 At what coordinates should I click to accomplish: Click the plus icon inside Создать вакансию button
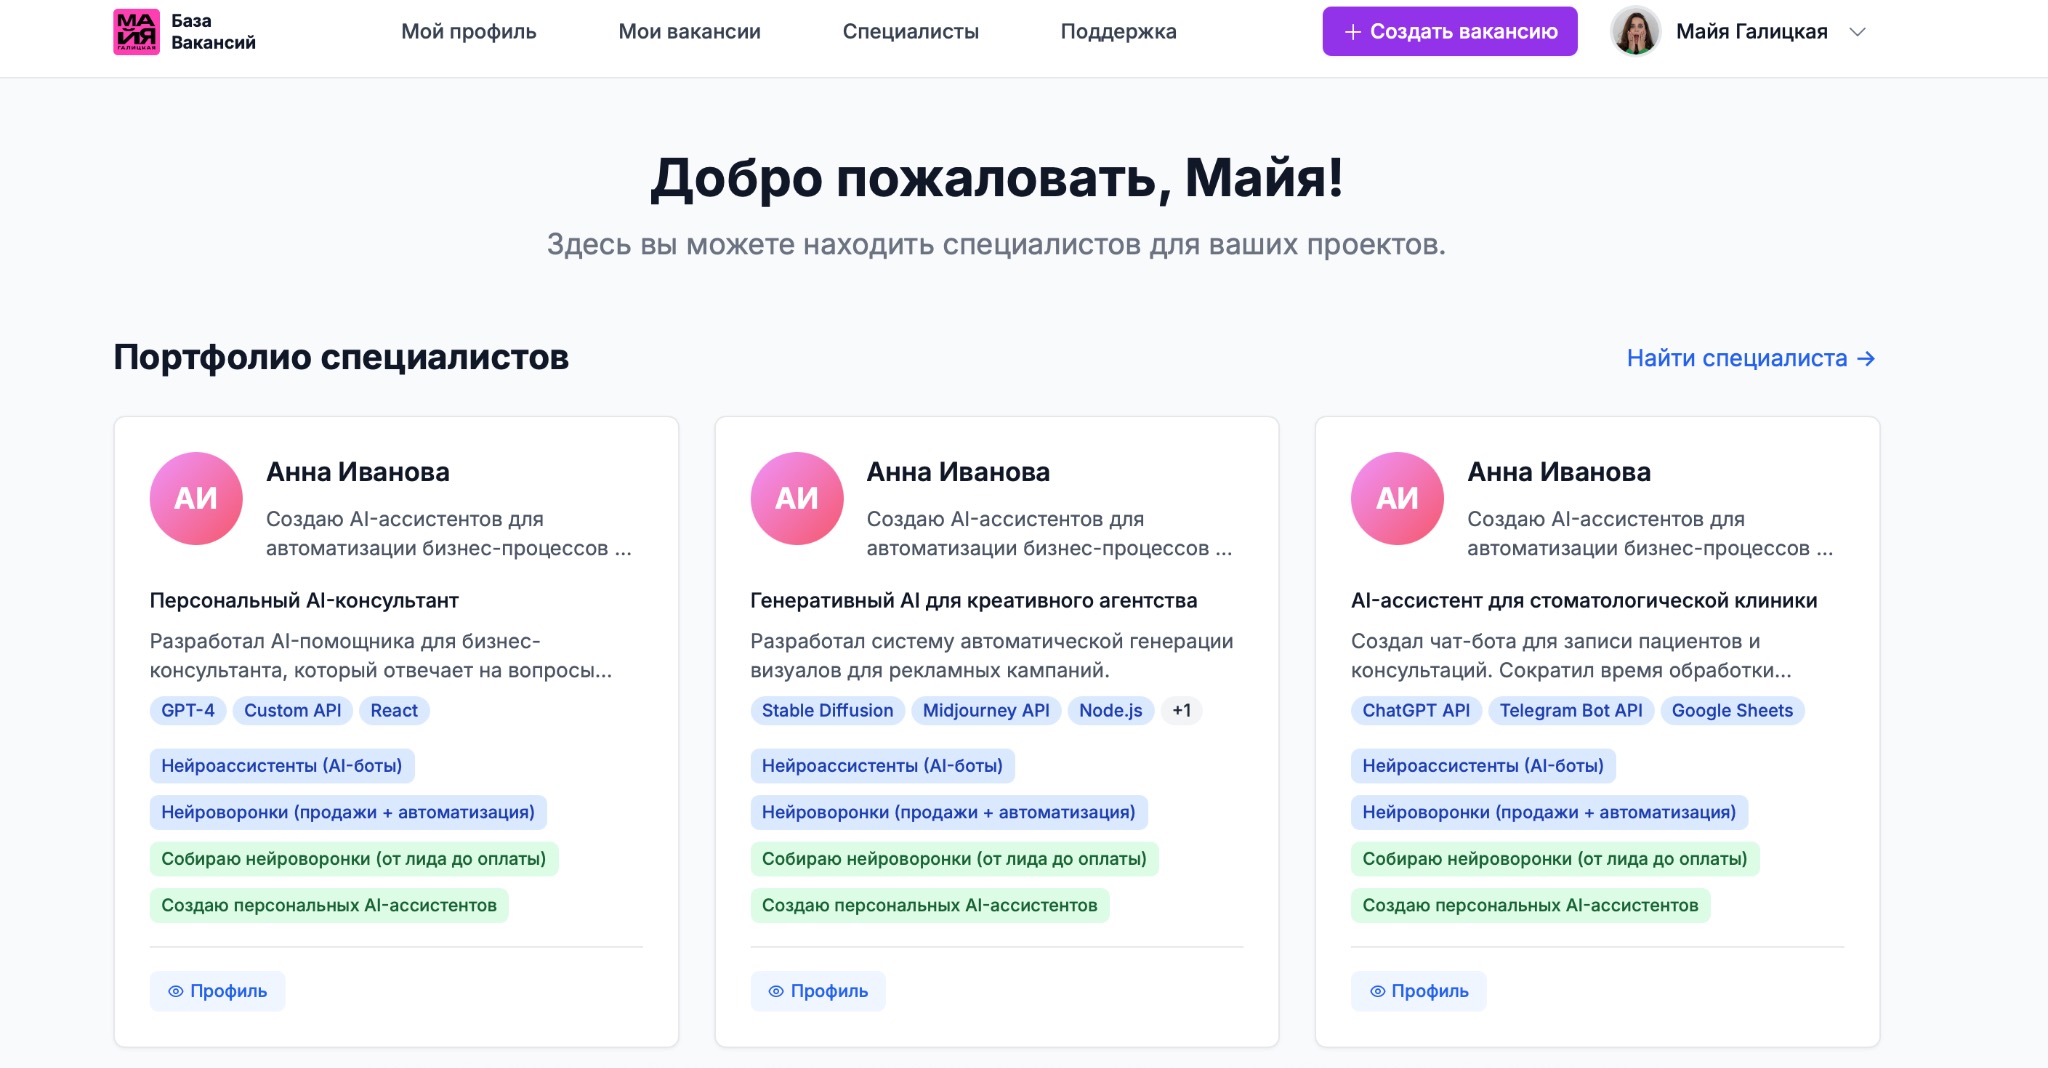click(x=1351, y=31)
